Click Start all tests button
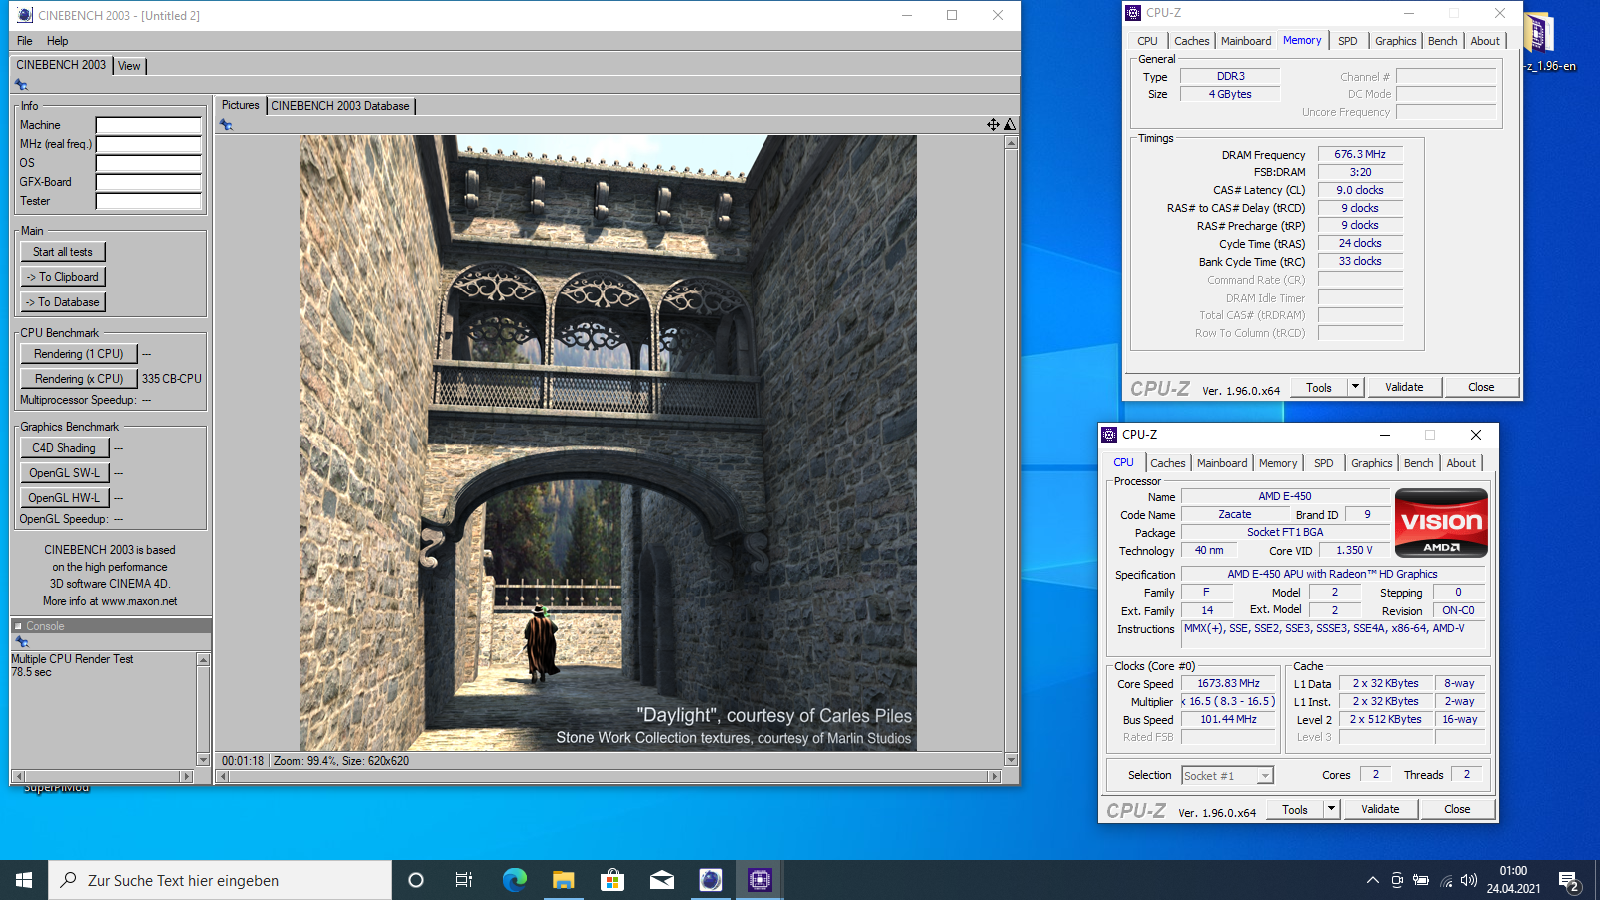 point(63,252)
